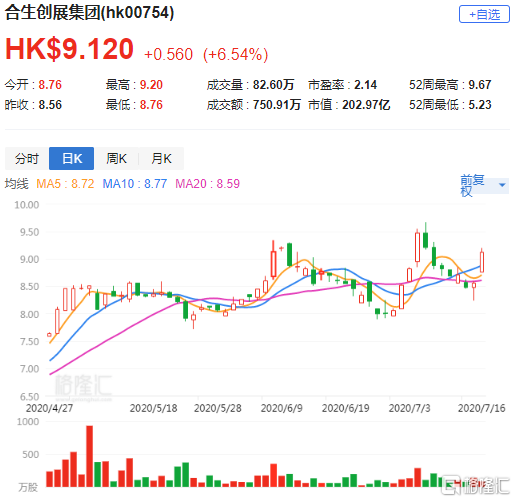
Task: Click the 格隆汇 logo at bottom right
Action: [x=476, y=486]
